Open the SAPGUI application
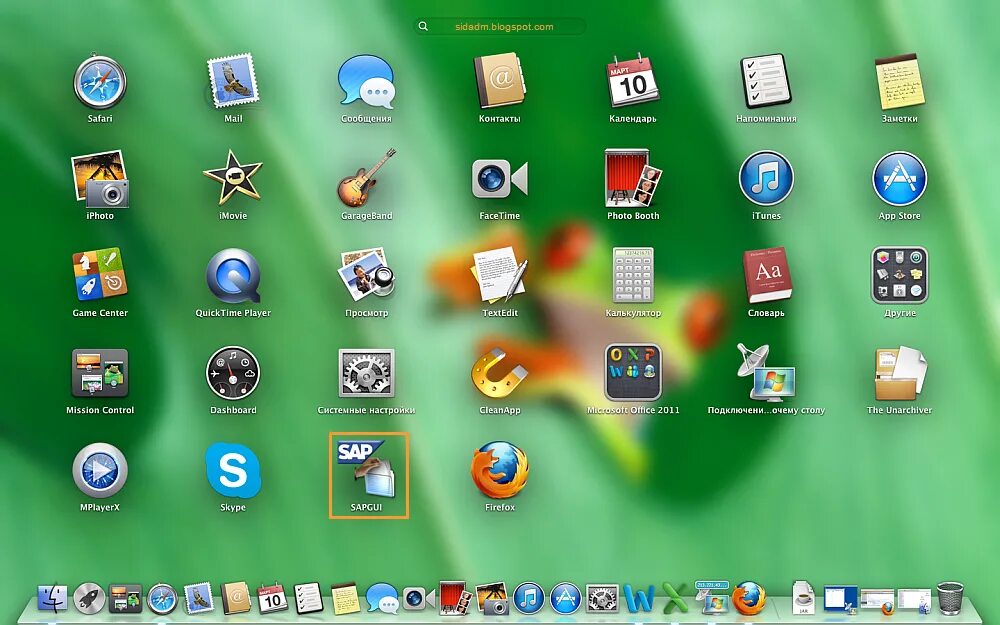1000x625 pixels. pyautogui.click(x=367, y=469)
